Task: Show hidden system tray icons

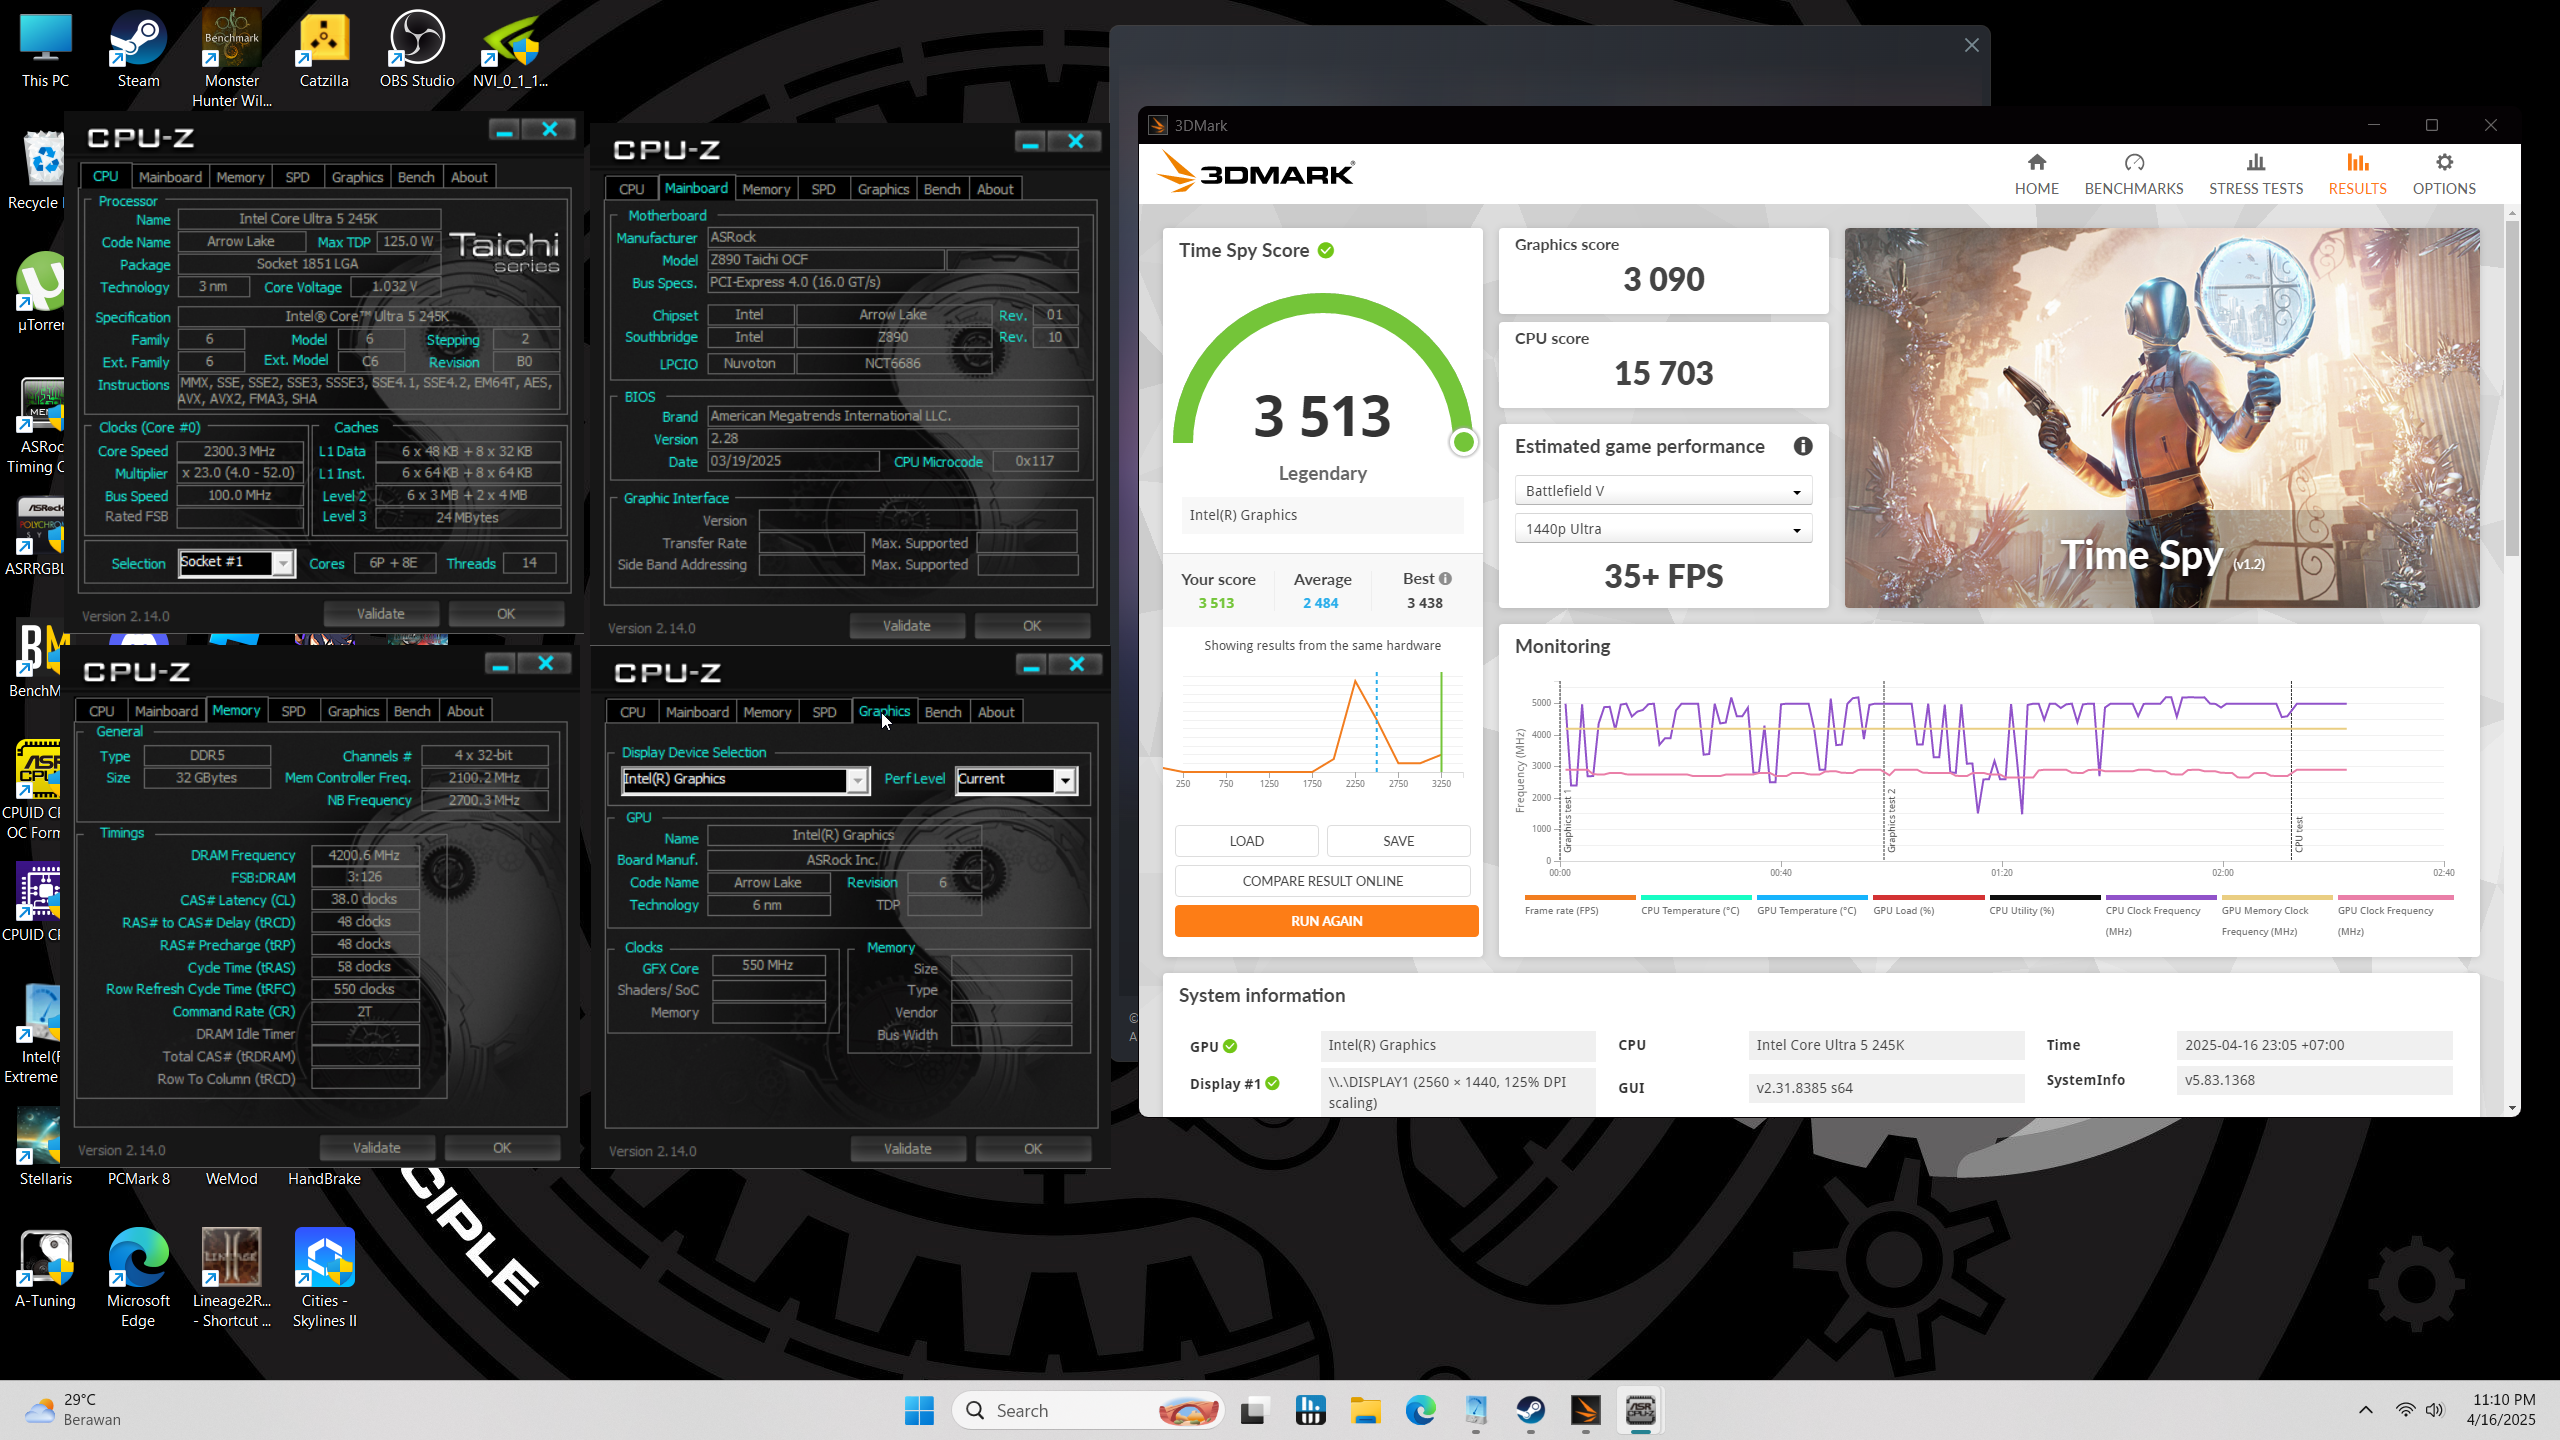Action: point(2365,1410)
